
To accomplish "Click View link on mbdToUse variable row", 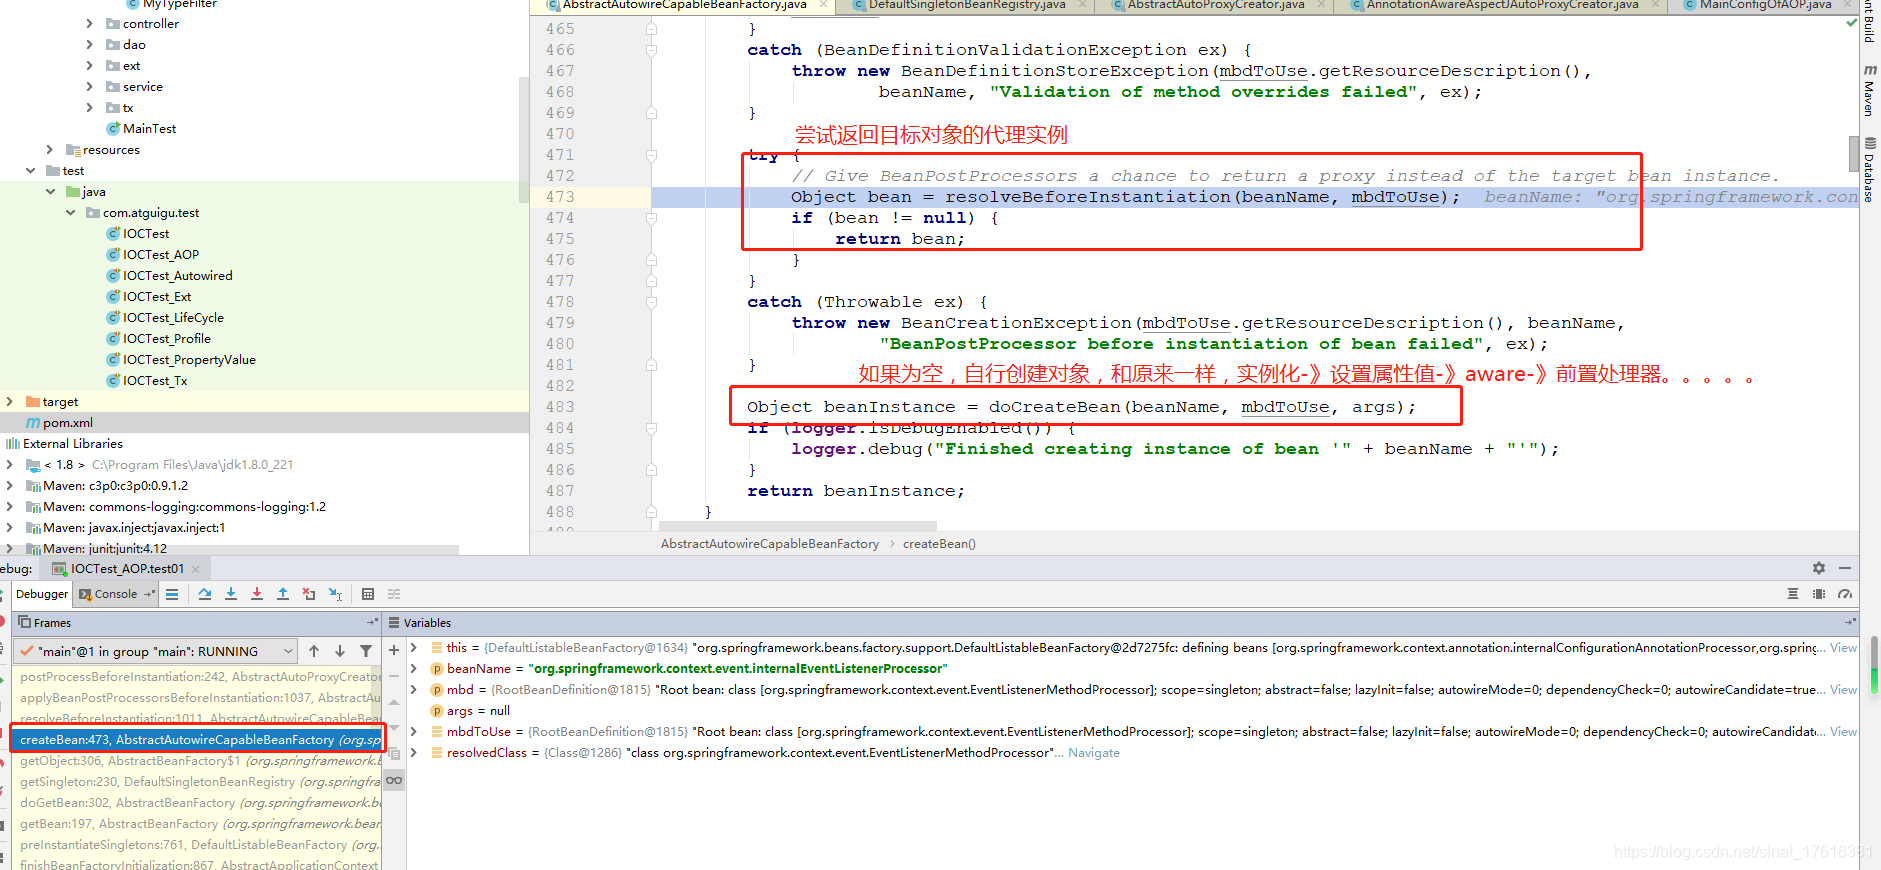I will (1843, 731).
